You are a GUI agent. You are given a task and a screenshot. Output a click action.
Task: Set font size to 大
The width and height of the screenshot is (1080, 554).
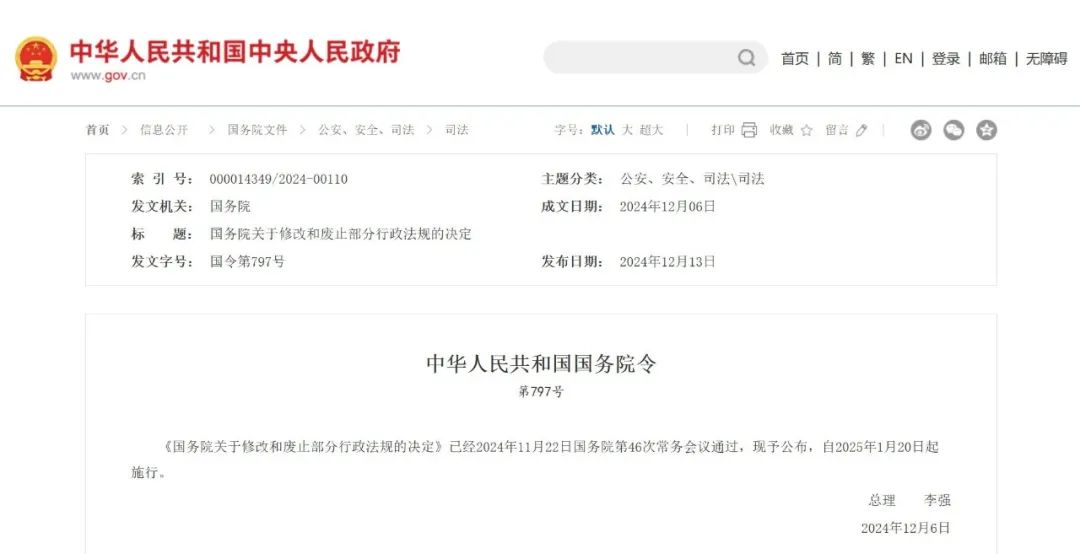tap(627, 130)
